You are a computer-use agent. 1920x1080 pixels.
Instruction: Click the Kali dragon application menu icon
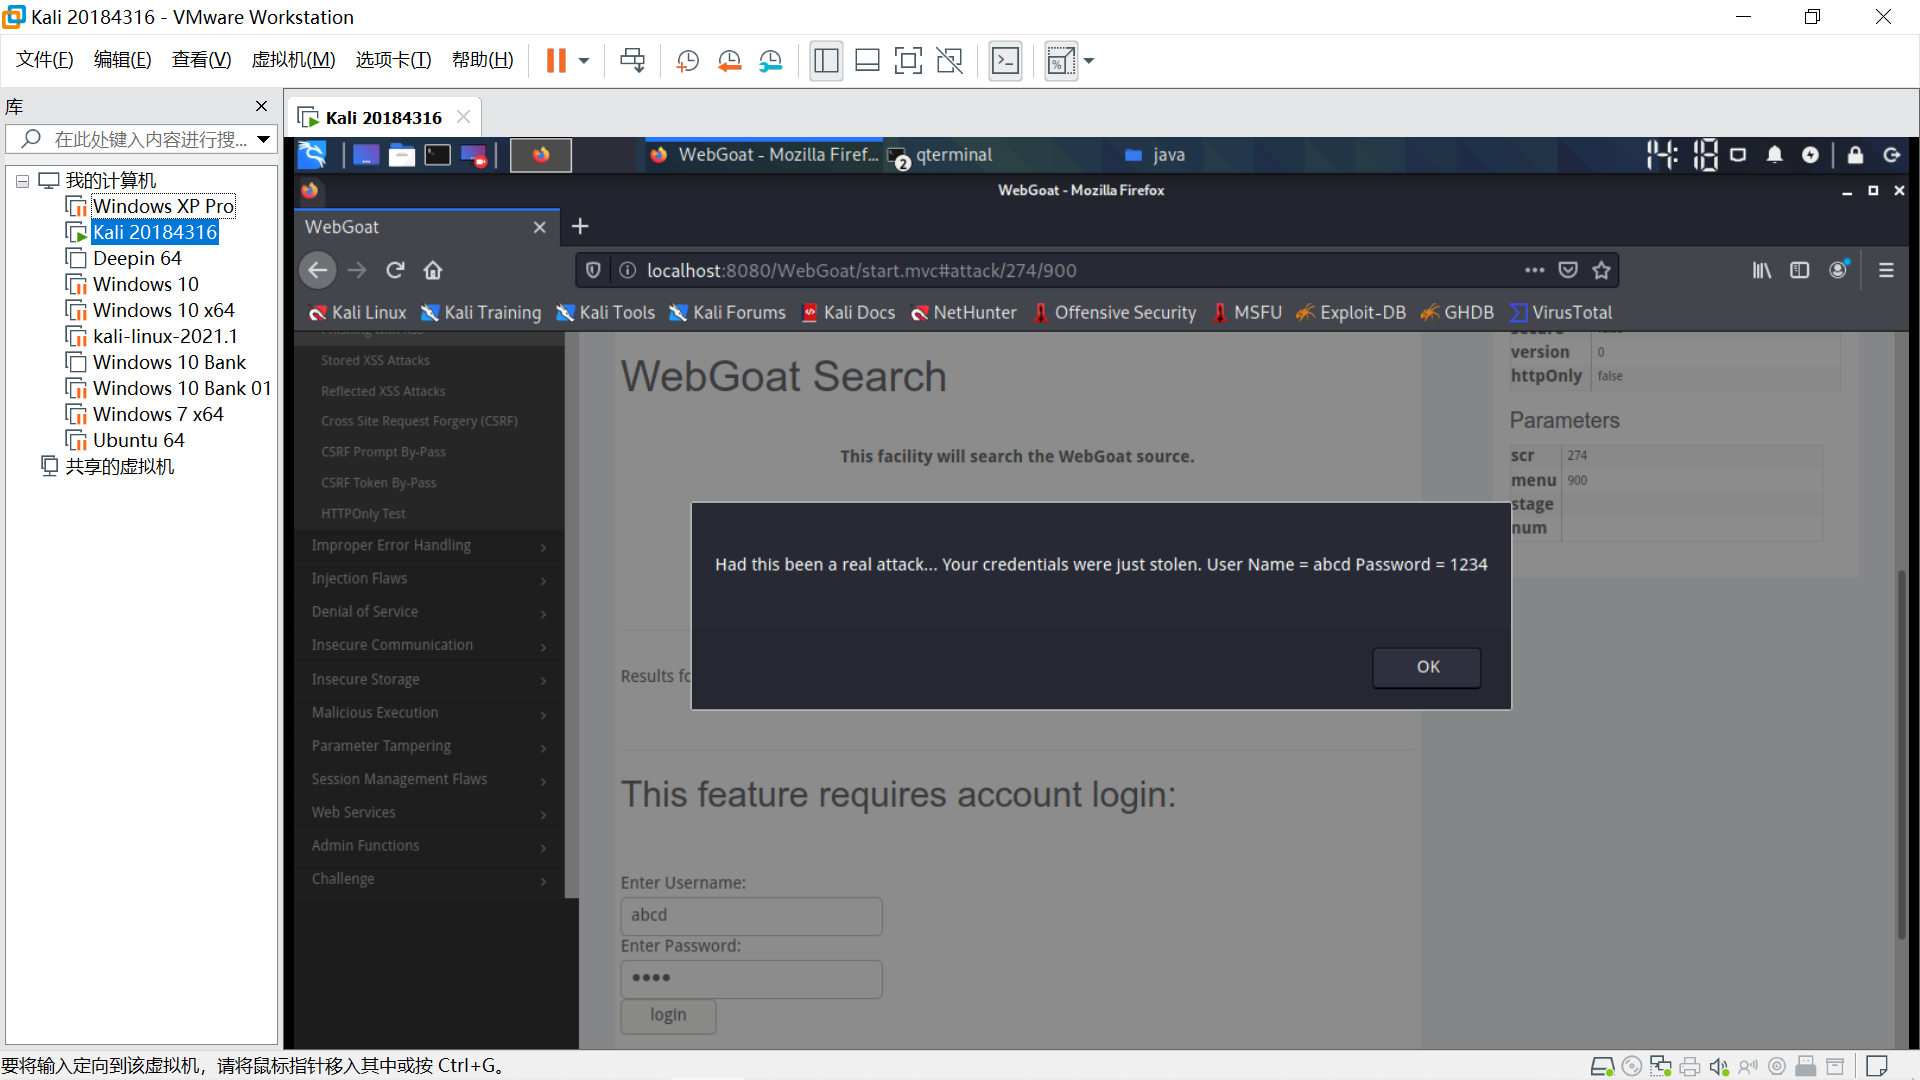313,155
